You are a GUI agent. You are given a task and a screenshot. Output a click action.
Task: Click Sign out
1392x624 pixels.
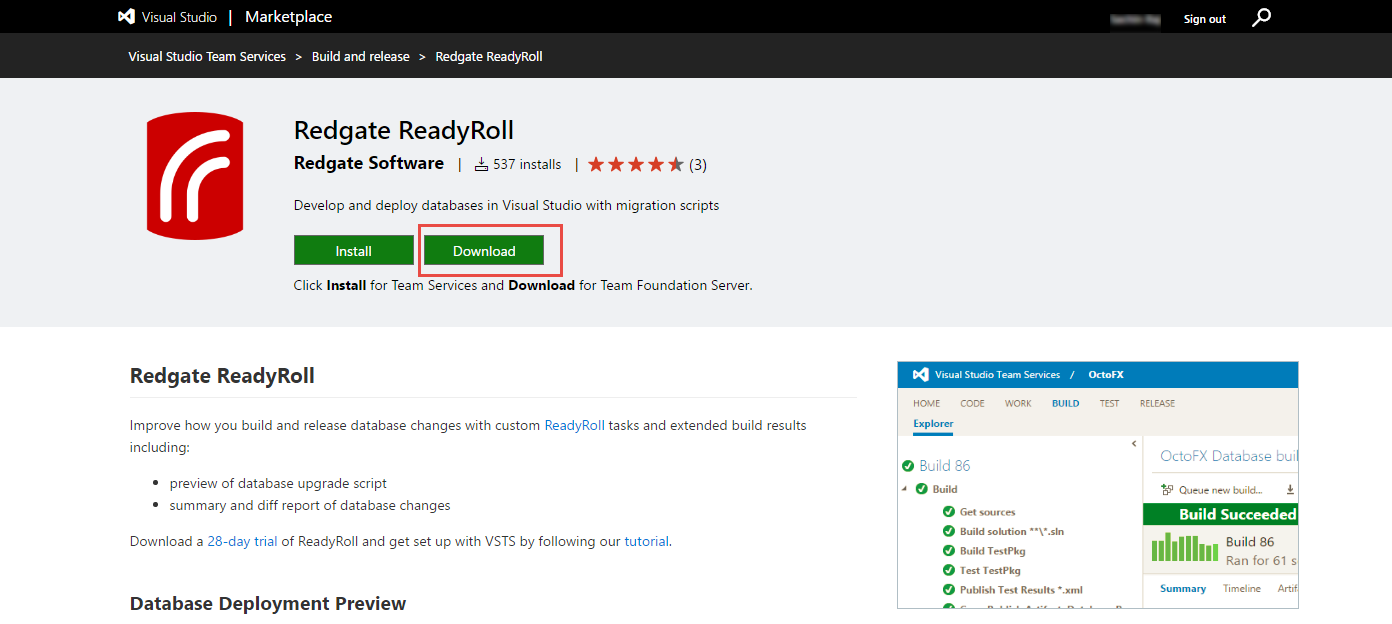[x=1205, y=19]
